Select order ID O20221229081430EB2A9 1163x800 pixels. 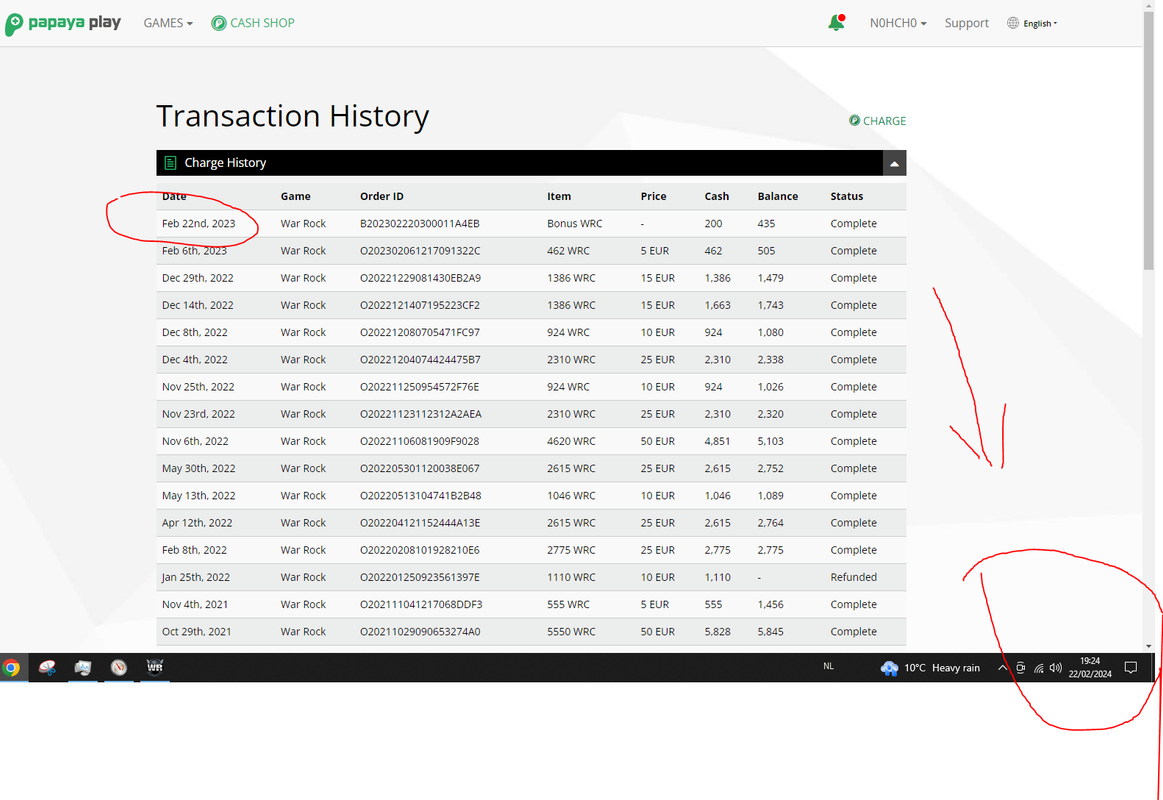420,278
